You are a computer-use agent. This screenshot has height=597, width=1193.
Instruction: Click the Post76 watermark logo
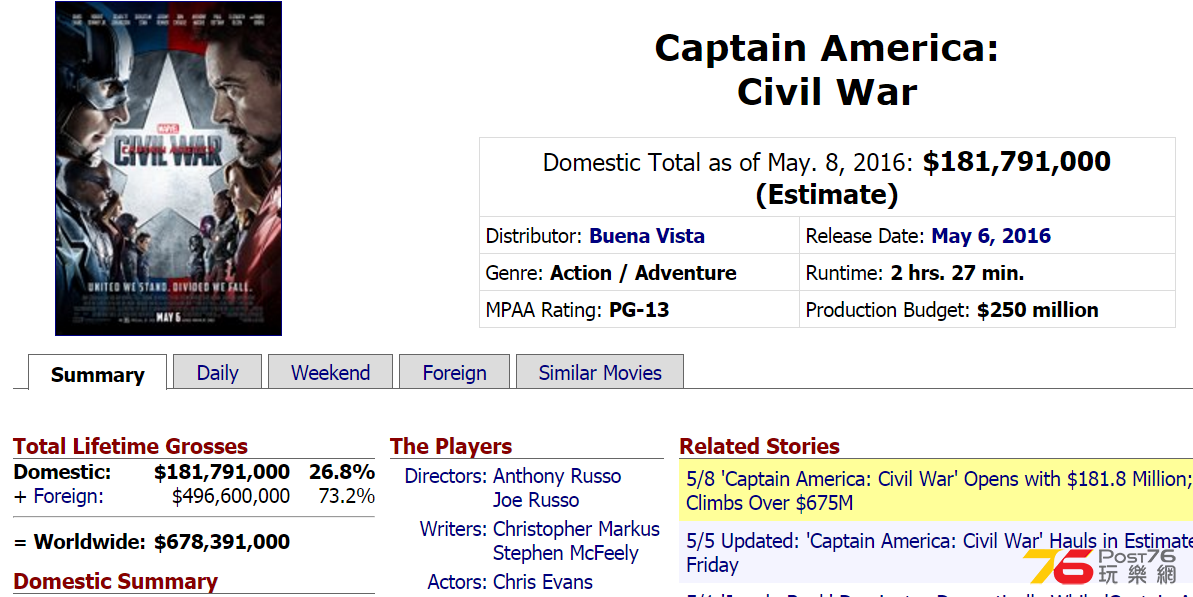pyautogui.click(x=1100, y=567)
